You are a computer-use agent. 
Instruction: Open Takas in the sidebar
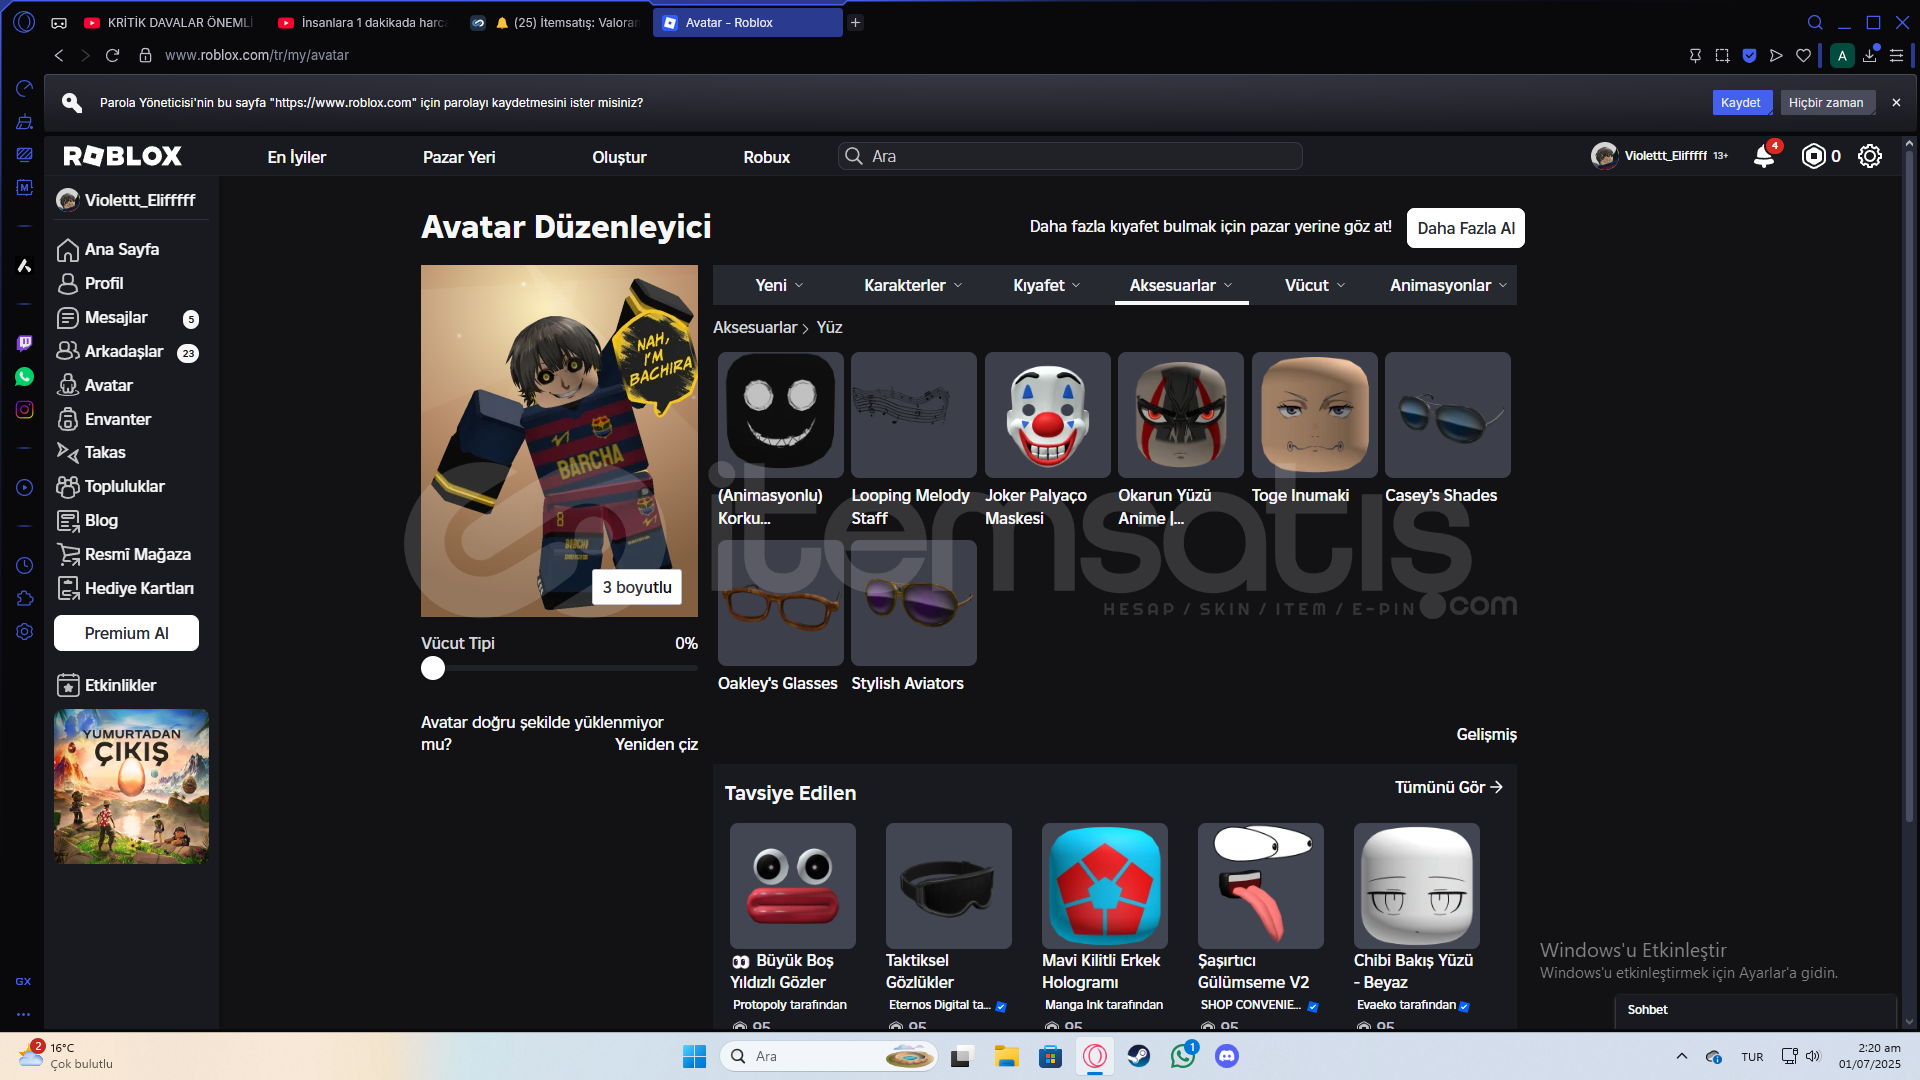(91, 452)
